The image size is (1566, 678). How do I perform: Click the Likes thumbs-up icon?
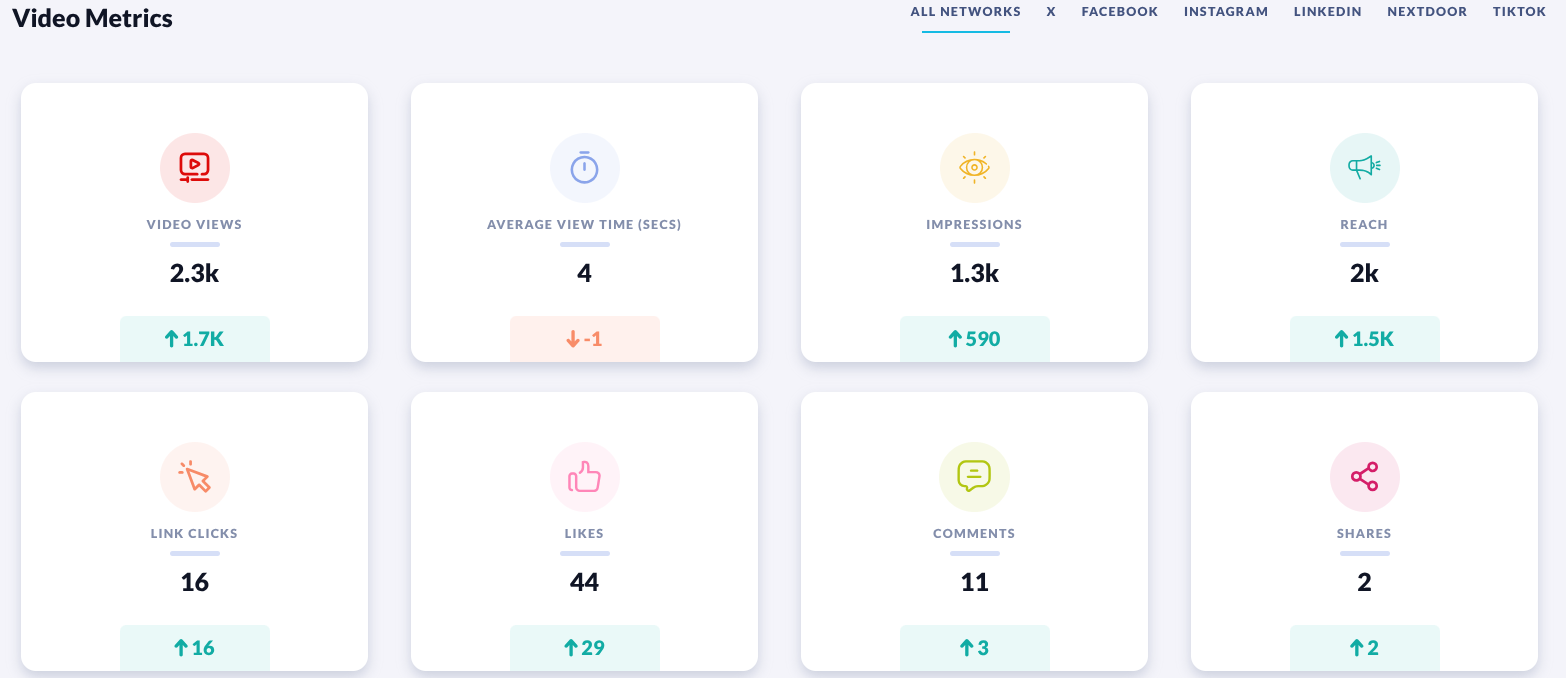(585, 477)
